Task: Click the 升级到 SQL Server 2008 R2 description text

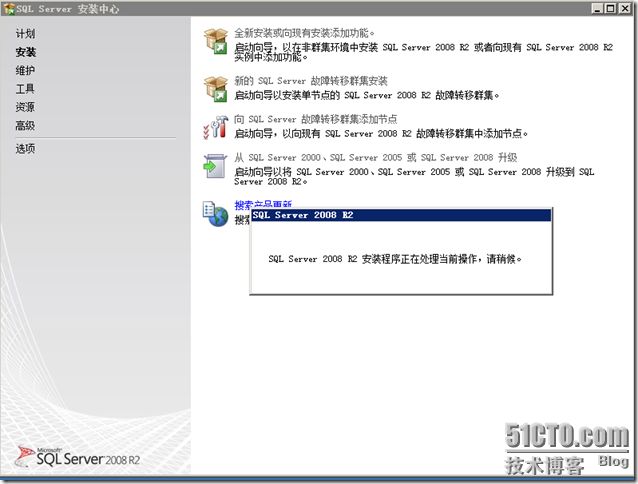Action: (414, 177)
